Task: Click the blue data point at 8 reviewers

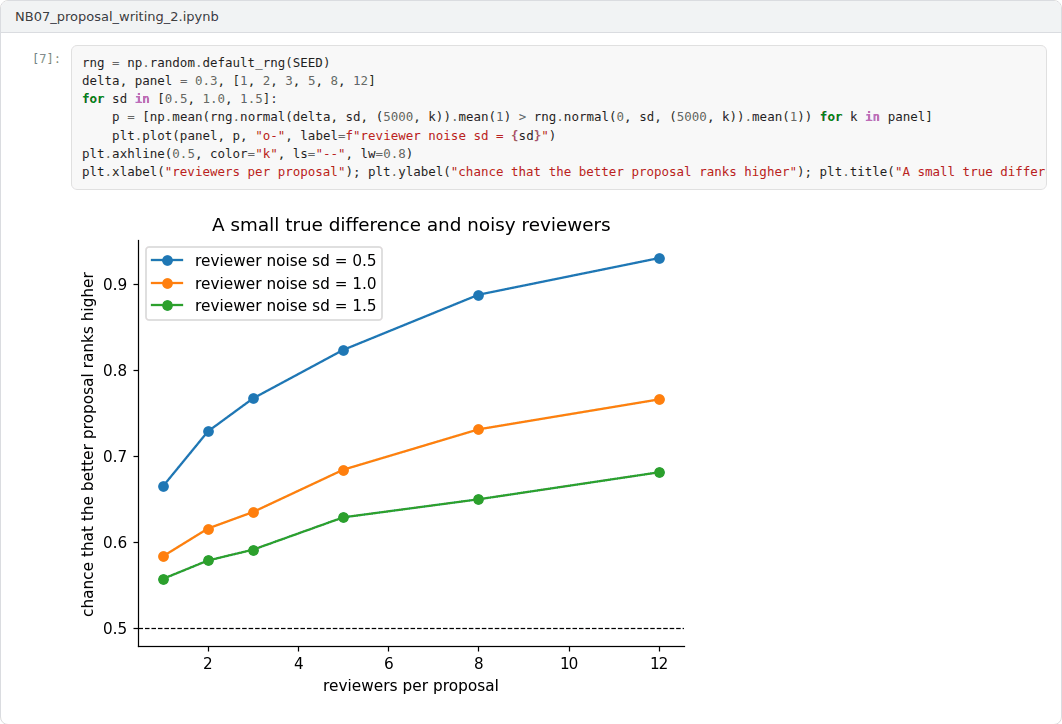Action: 478,295
